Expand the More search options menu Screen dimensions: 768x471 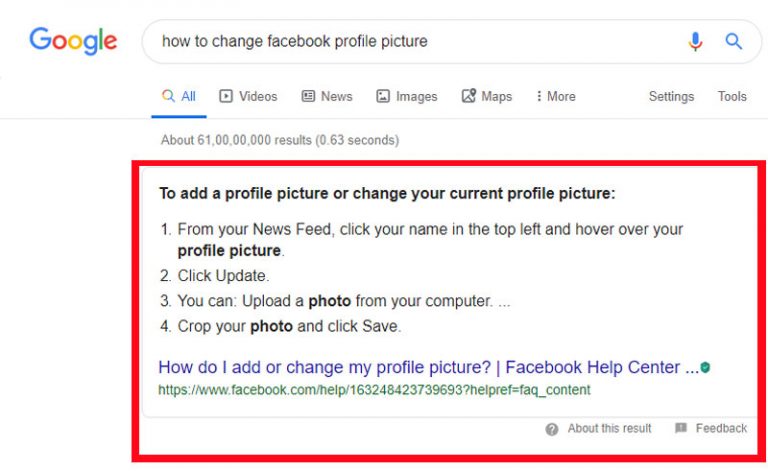(556, 96)
